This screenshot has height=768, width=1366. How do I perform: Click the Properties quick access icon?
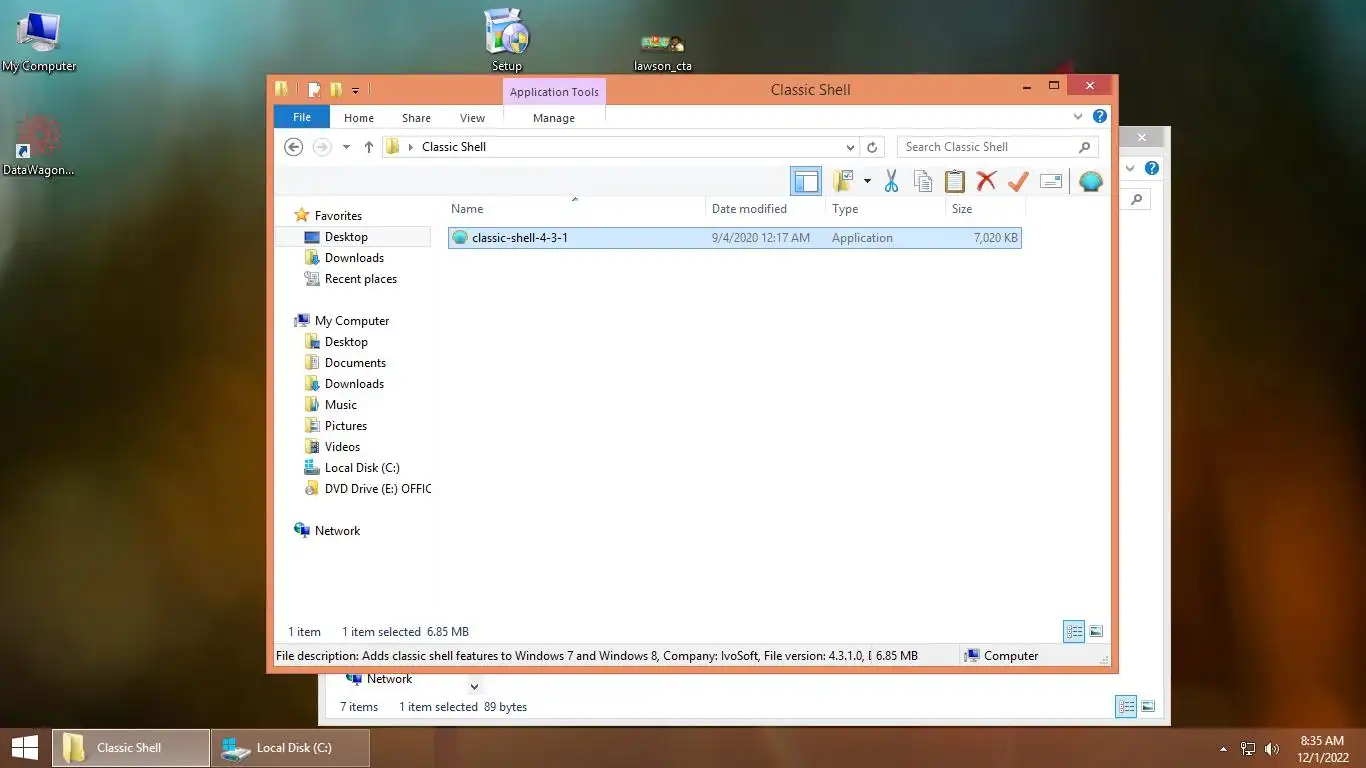pos(314,90)
